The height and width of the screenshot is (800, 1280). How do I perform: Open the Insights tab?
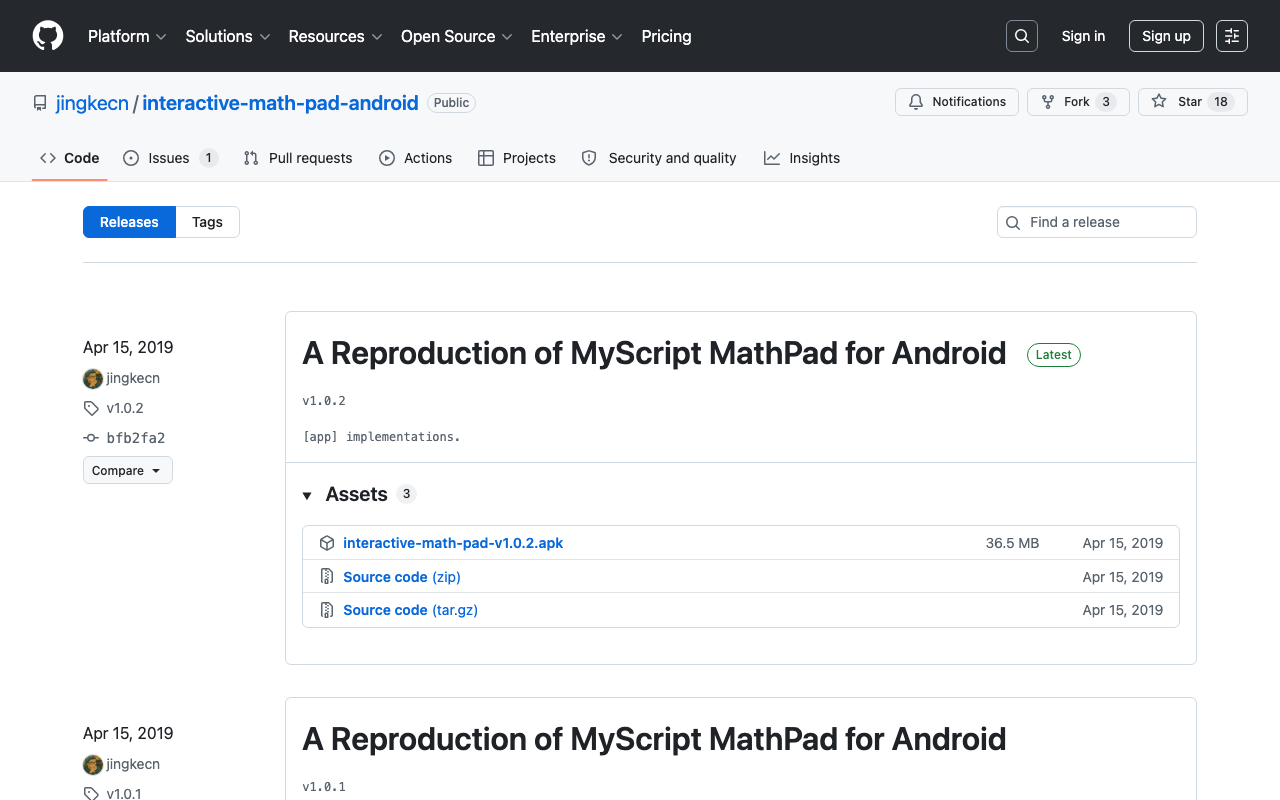pos(802,158)
